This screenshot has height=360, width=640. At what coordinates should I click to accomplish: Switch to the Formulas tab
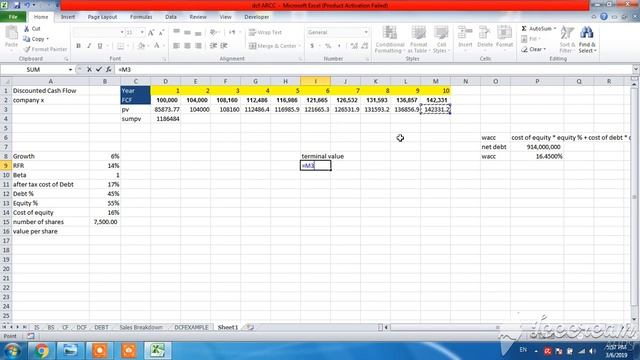click(x=141, y=17)
